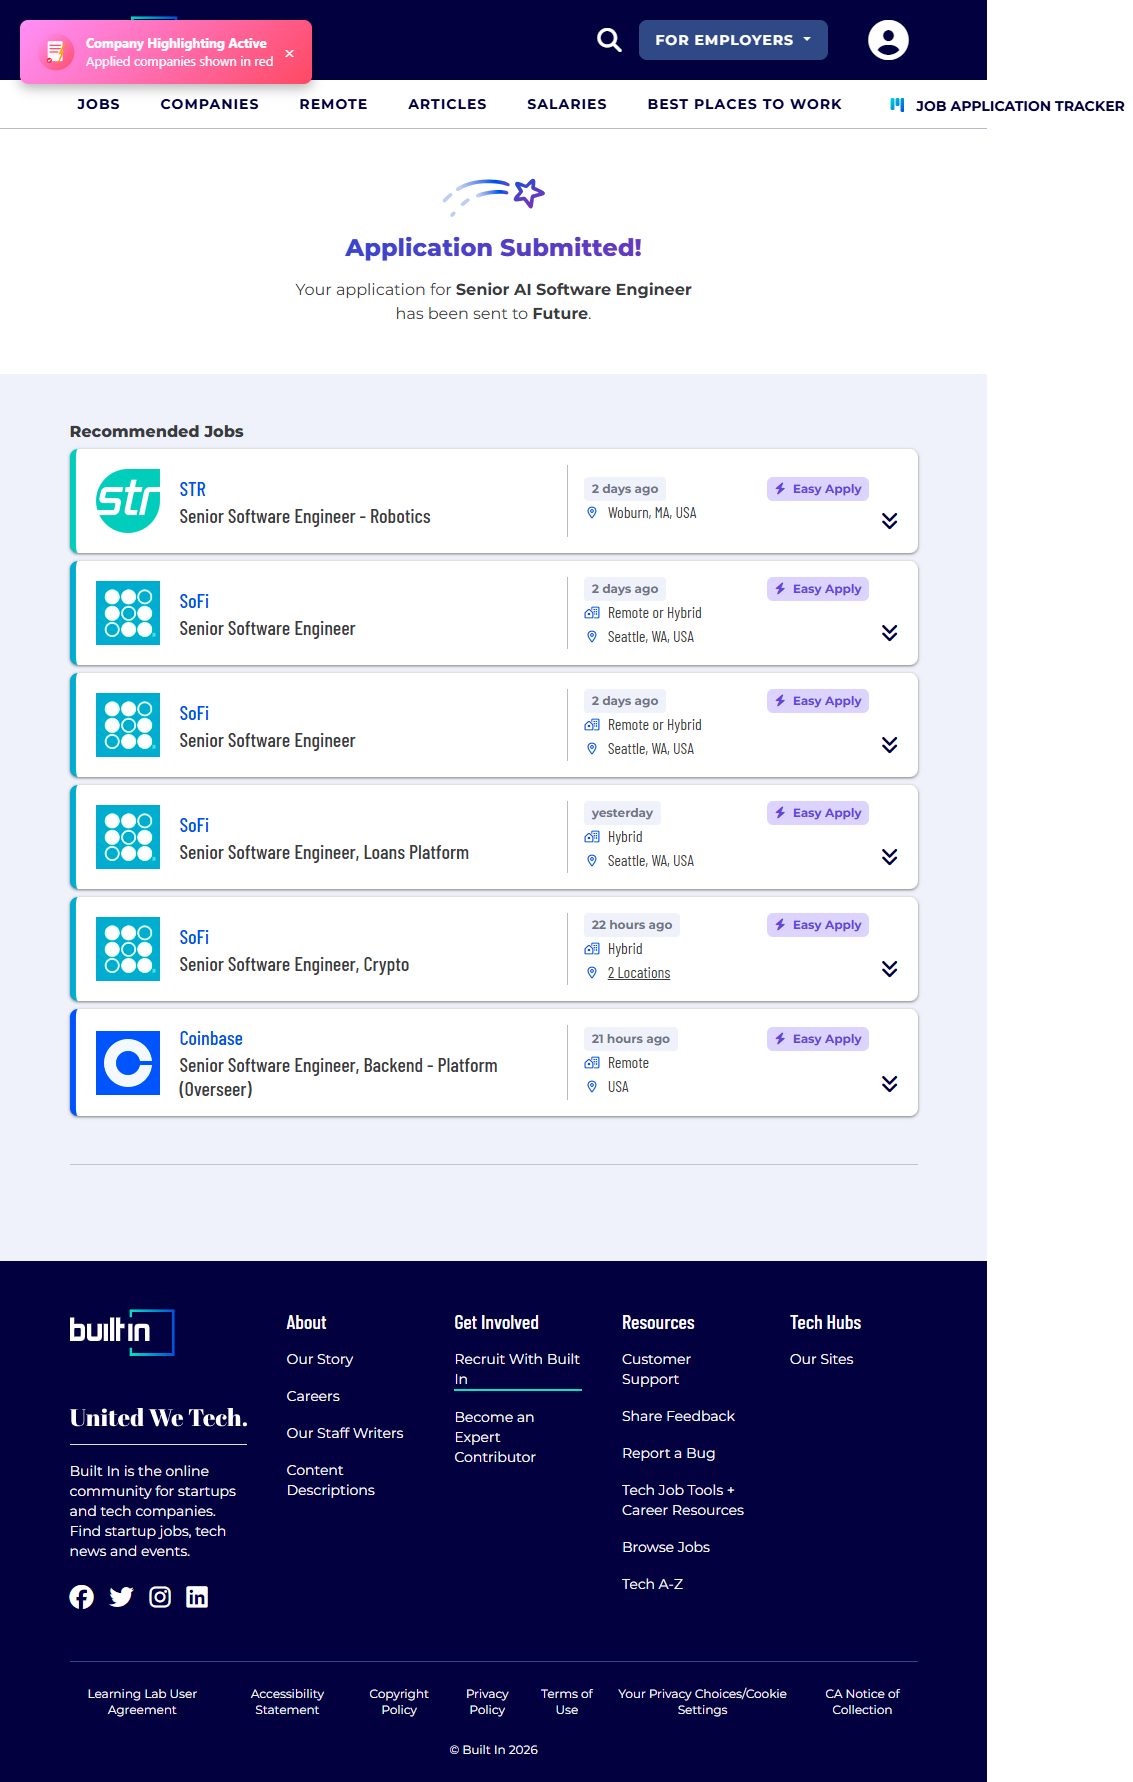Dismiss the Company Highlighting Active notification
This screenshot has height=1782, width=1133.
point(290,53)
